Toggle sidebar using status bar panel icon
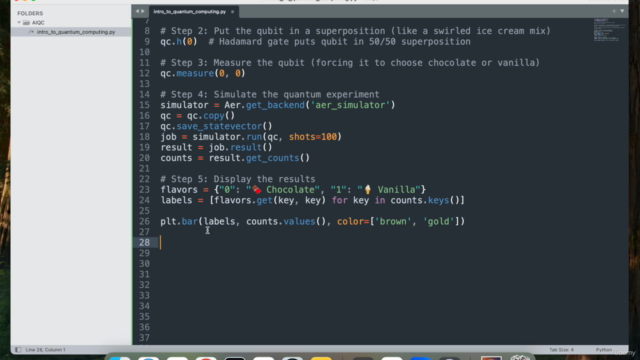 [18, 350]
